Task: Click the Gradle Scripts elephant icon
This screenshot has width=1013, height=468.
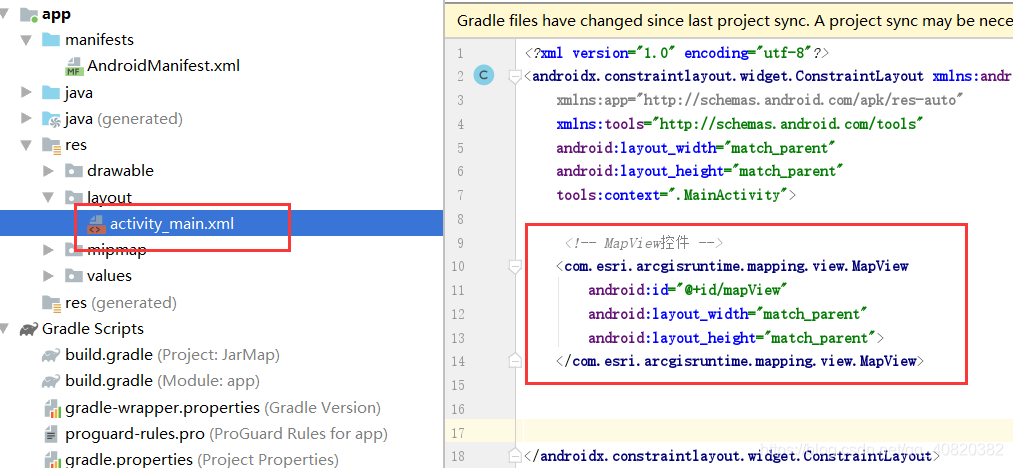Action: tap(28, 329)
